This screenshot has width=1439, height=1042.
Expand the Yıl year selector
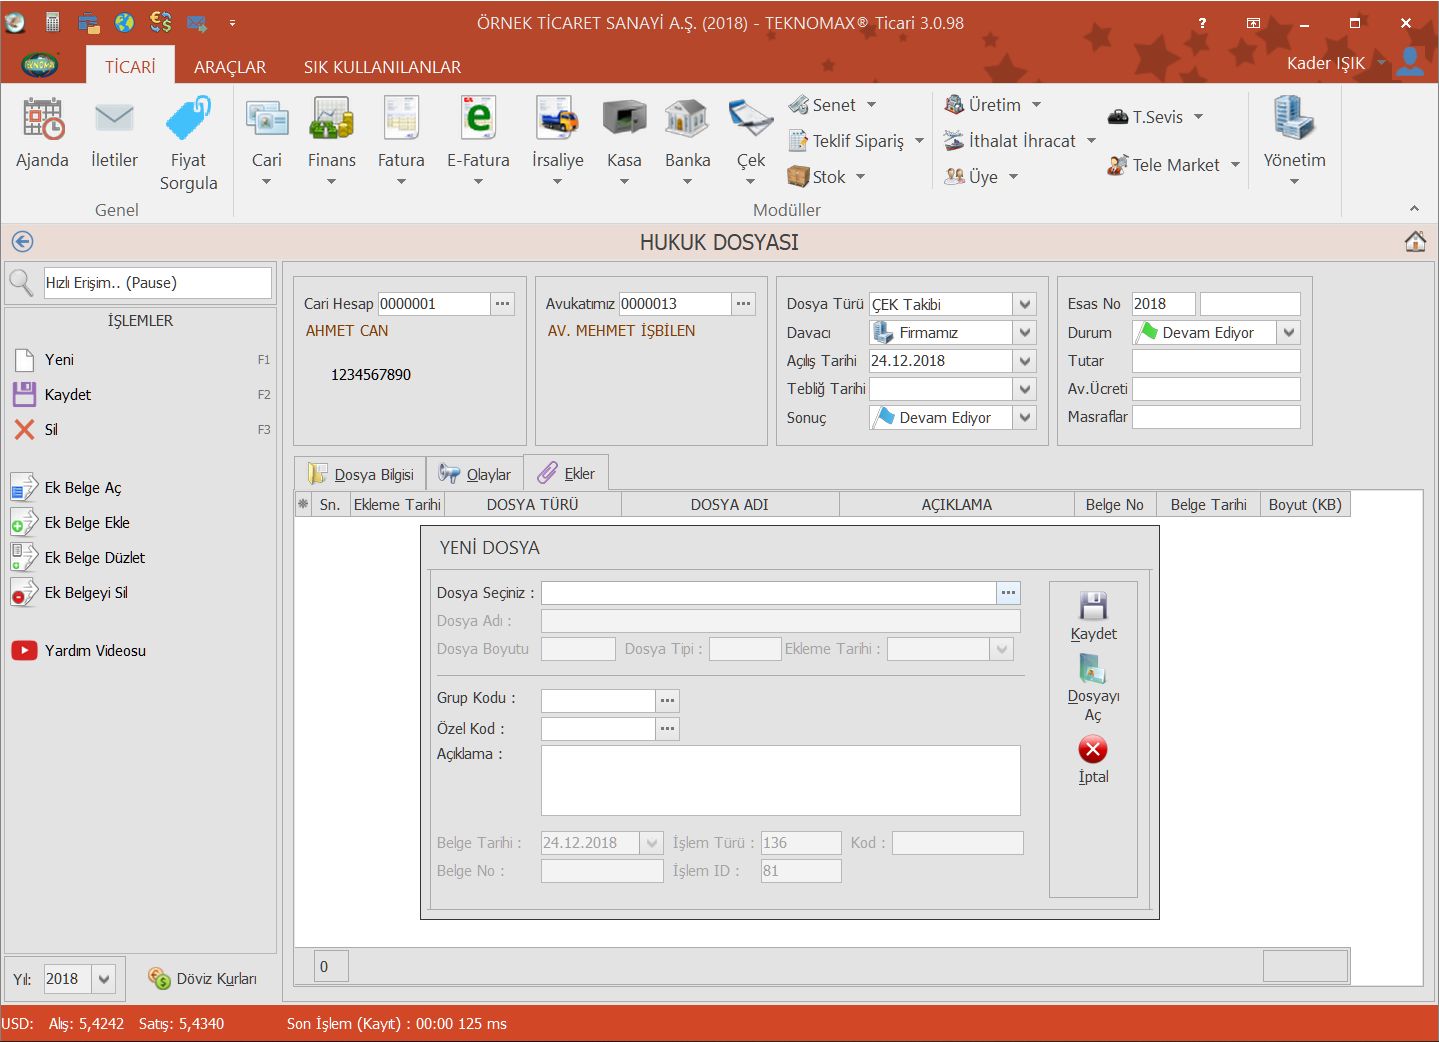(104, 979)
